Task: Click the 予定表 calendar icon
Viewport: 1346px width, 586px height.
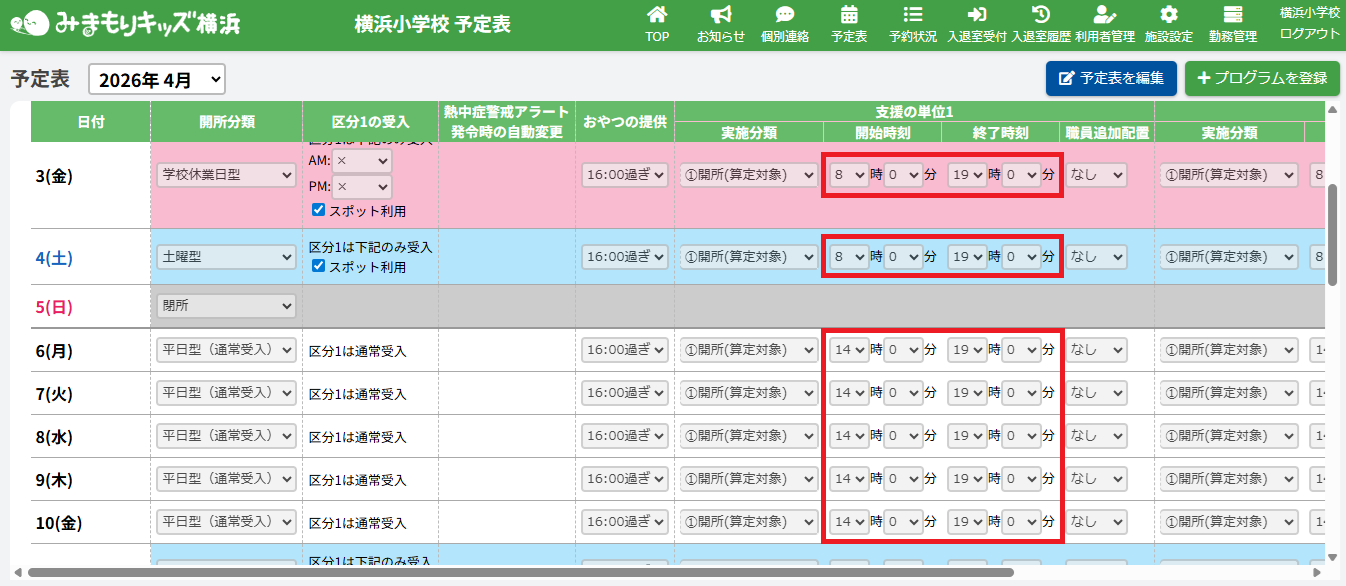Action: click(x=849, y=15)
